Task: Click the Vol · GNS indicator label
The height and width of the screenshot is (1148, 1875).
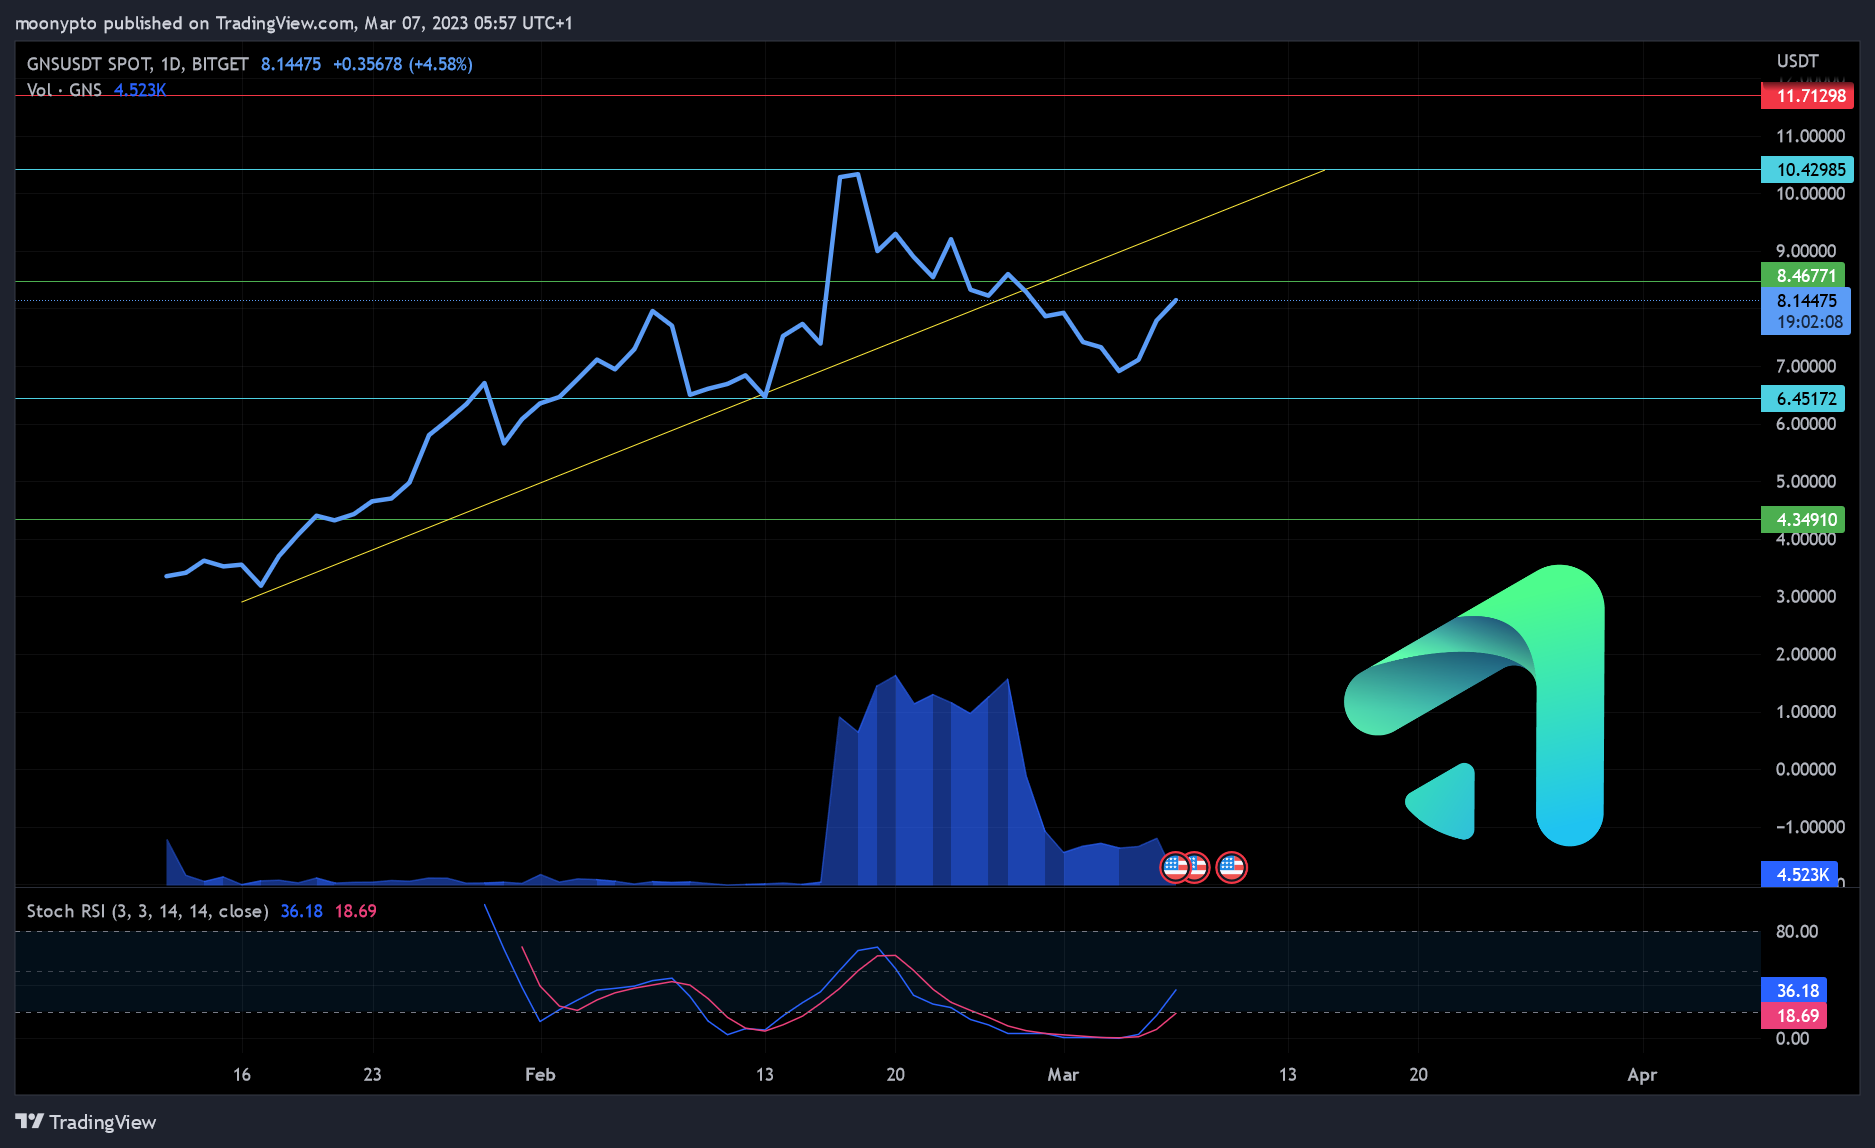Action: point(64,90)
